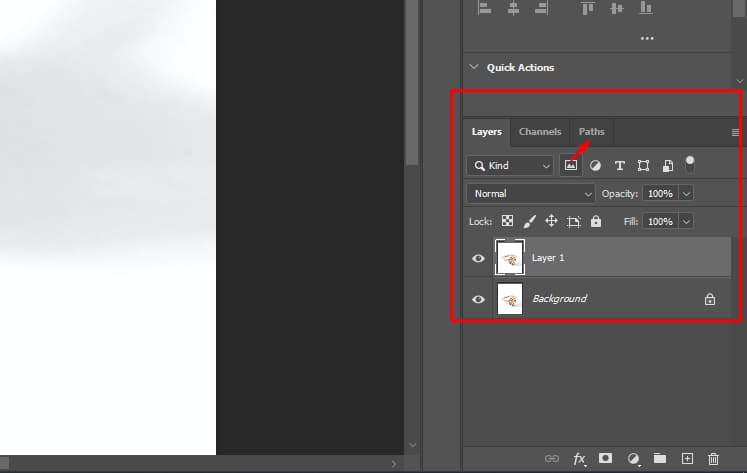Create a new layer
This screenshot has height=473, width=747.
pos(687,458)
